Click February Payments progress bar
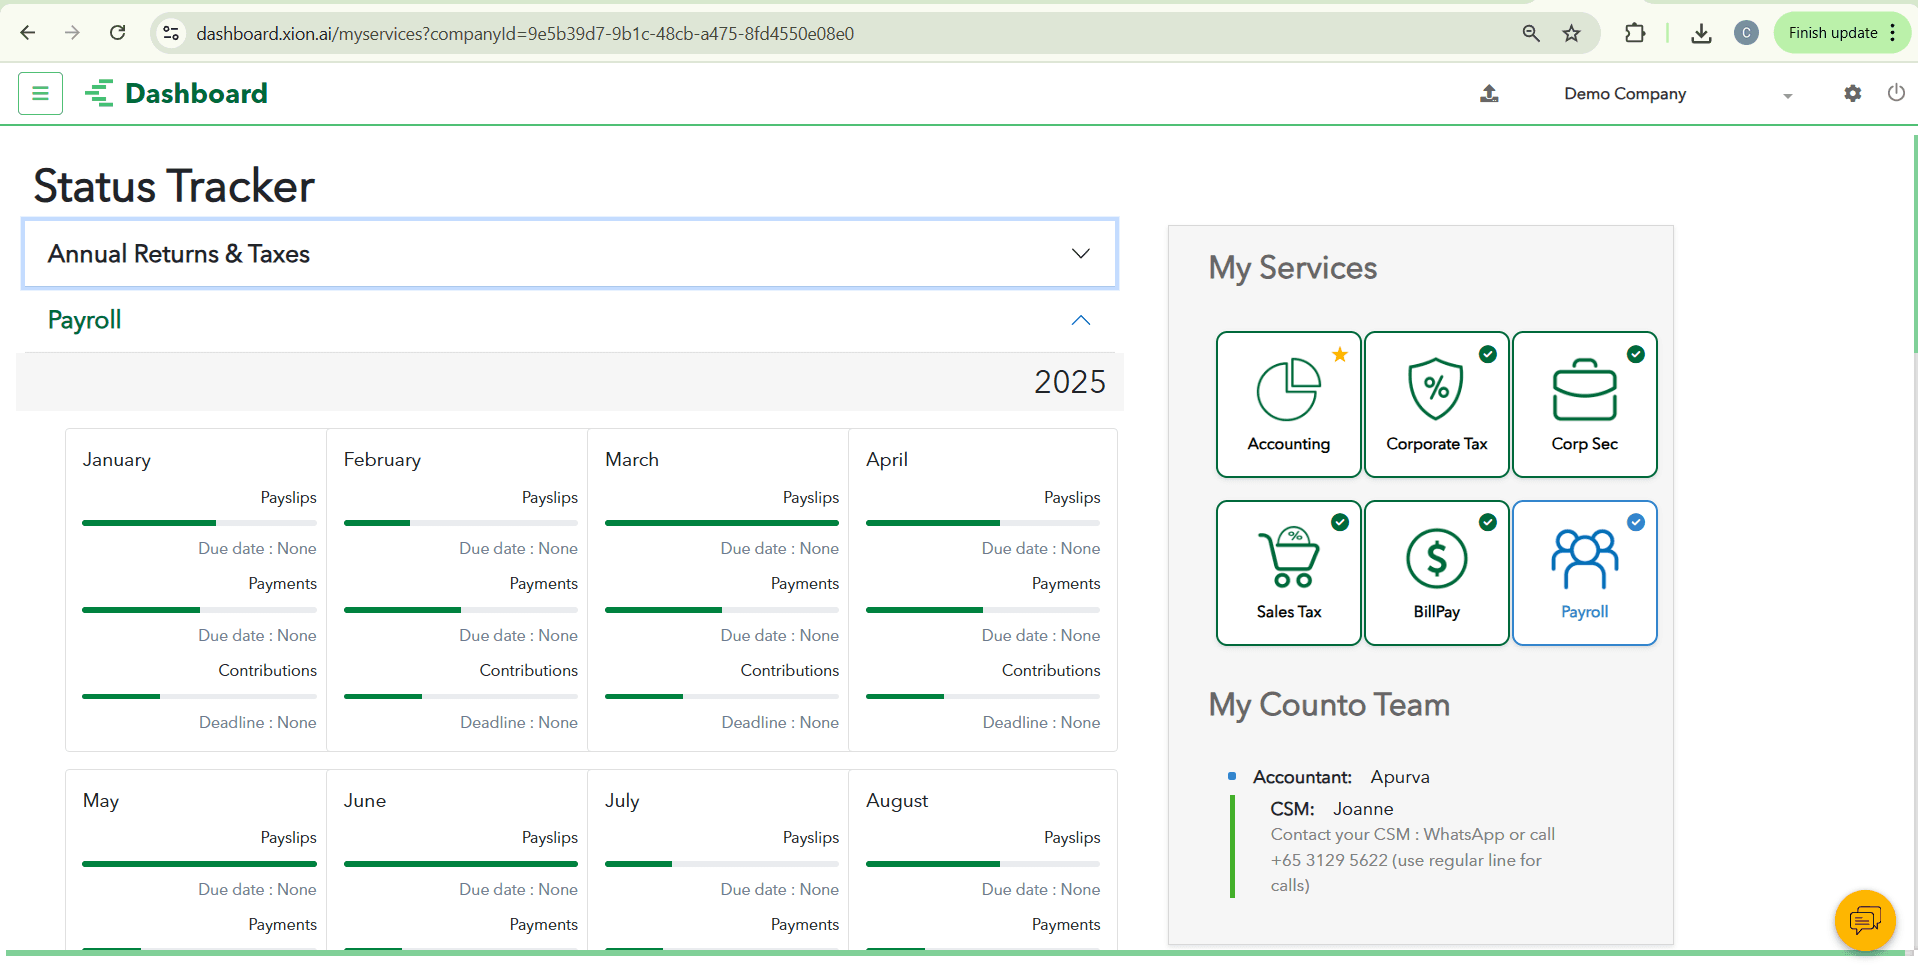Image resolution: width=1918 pixels, height=968 pixels. pyautogui.click(x=461, y=610)
